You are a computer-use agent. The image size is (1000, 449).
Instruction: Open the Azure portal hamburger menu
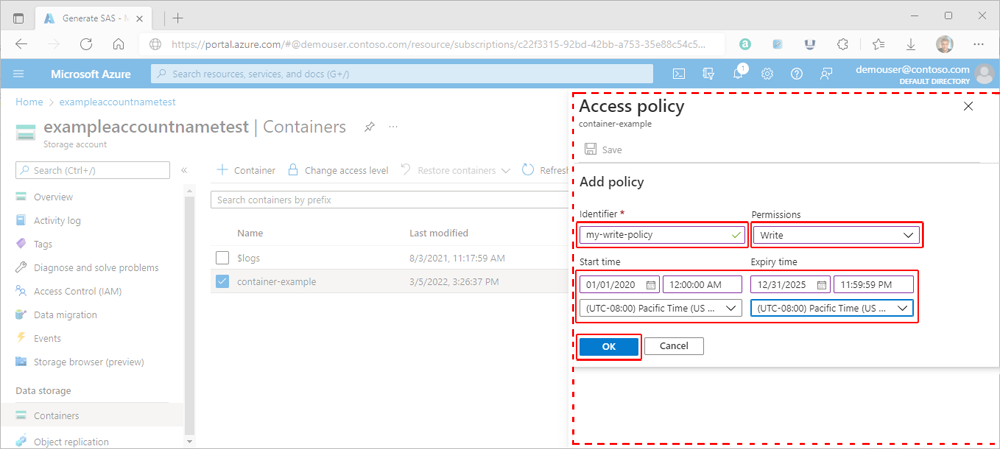coord(19,74)
